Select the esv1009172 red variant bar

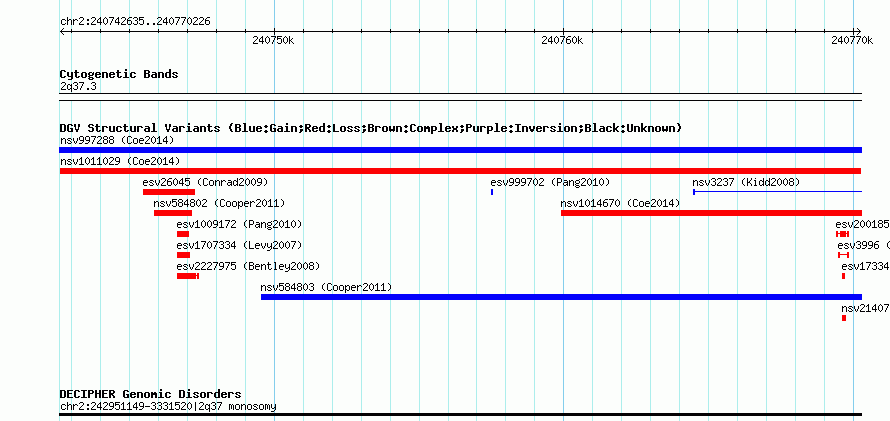tap(183, 234)
